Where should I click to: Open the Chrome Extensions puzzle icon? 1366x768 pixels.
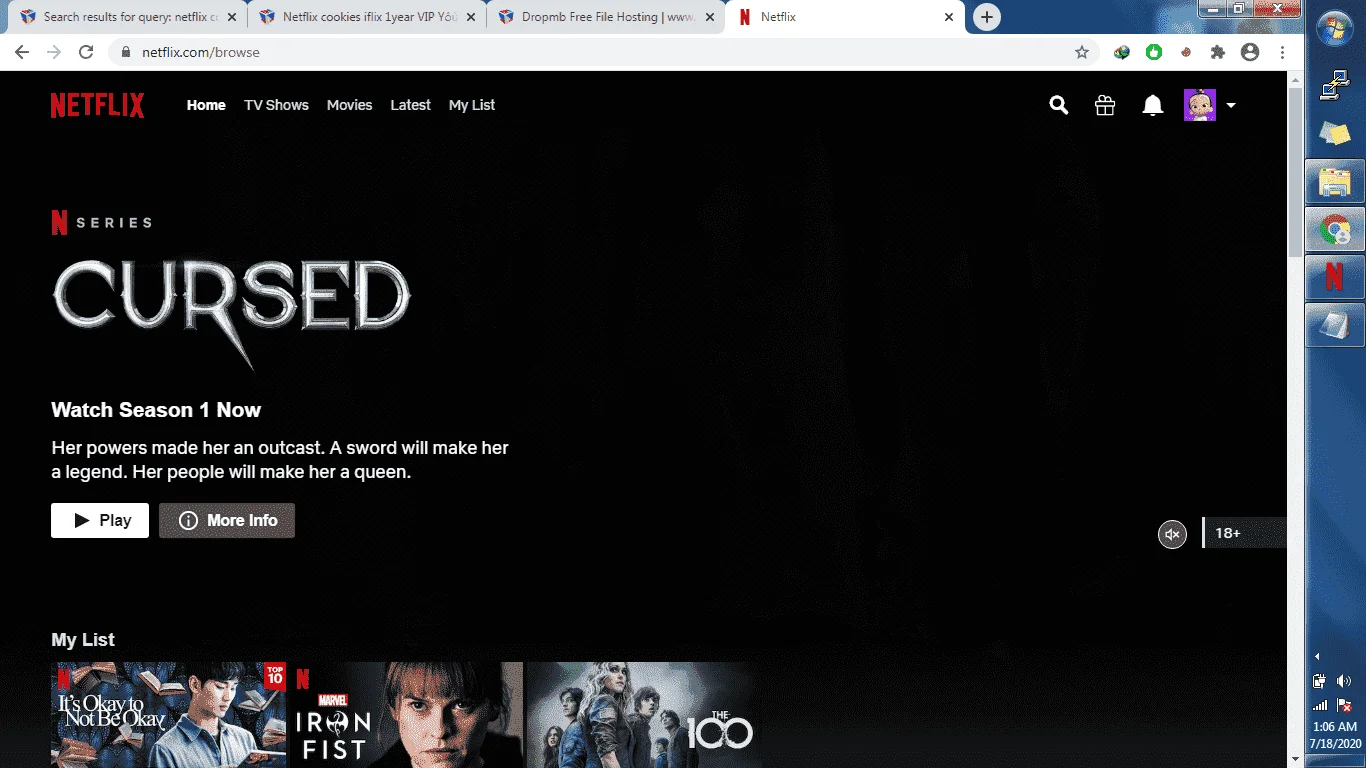(x=1217, y=52)
